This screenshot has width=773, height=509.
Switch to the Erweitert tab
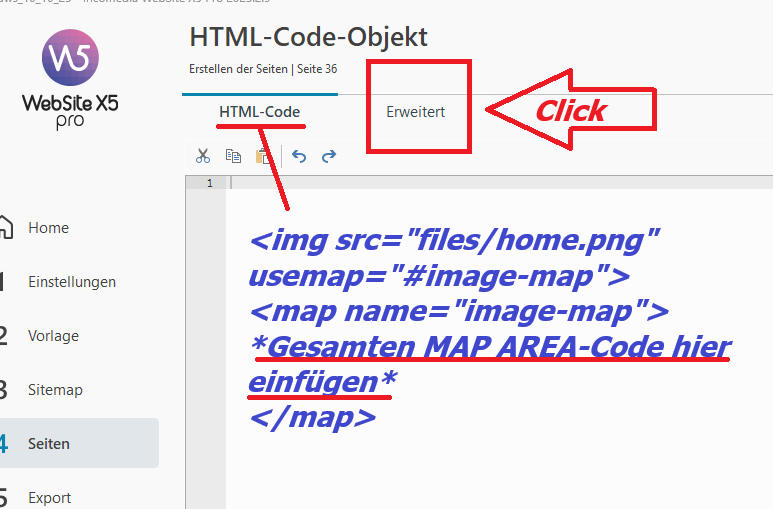[x=415, y=112]
